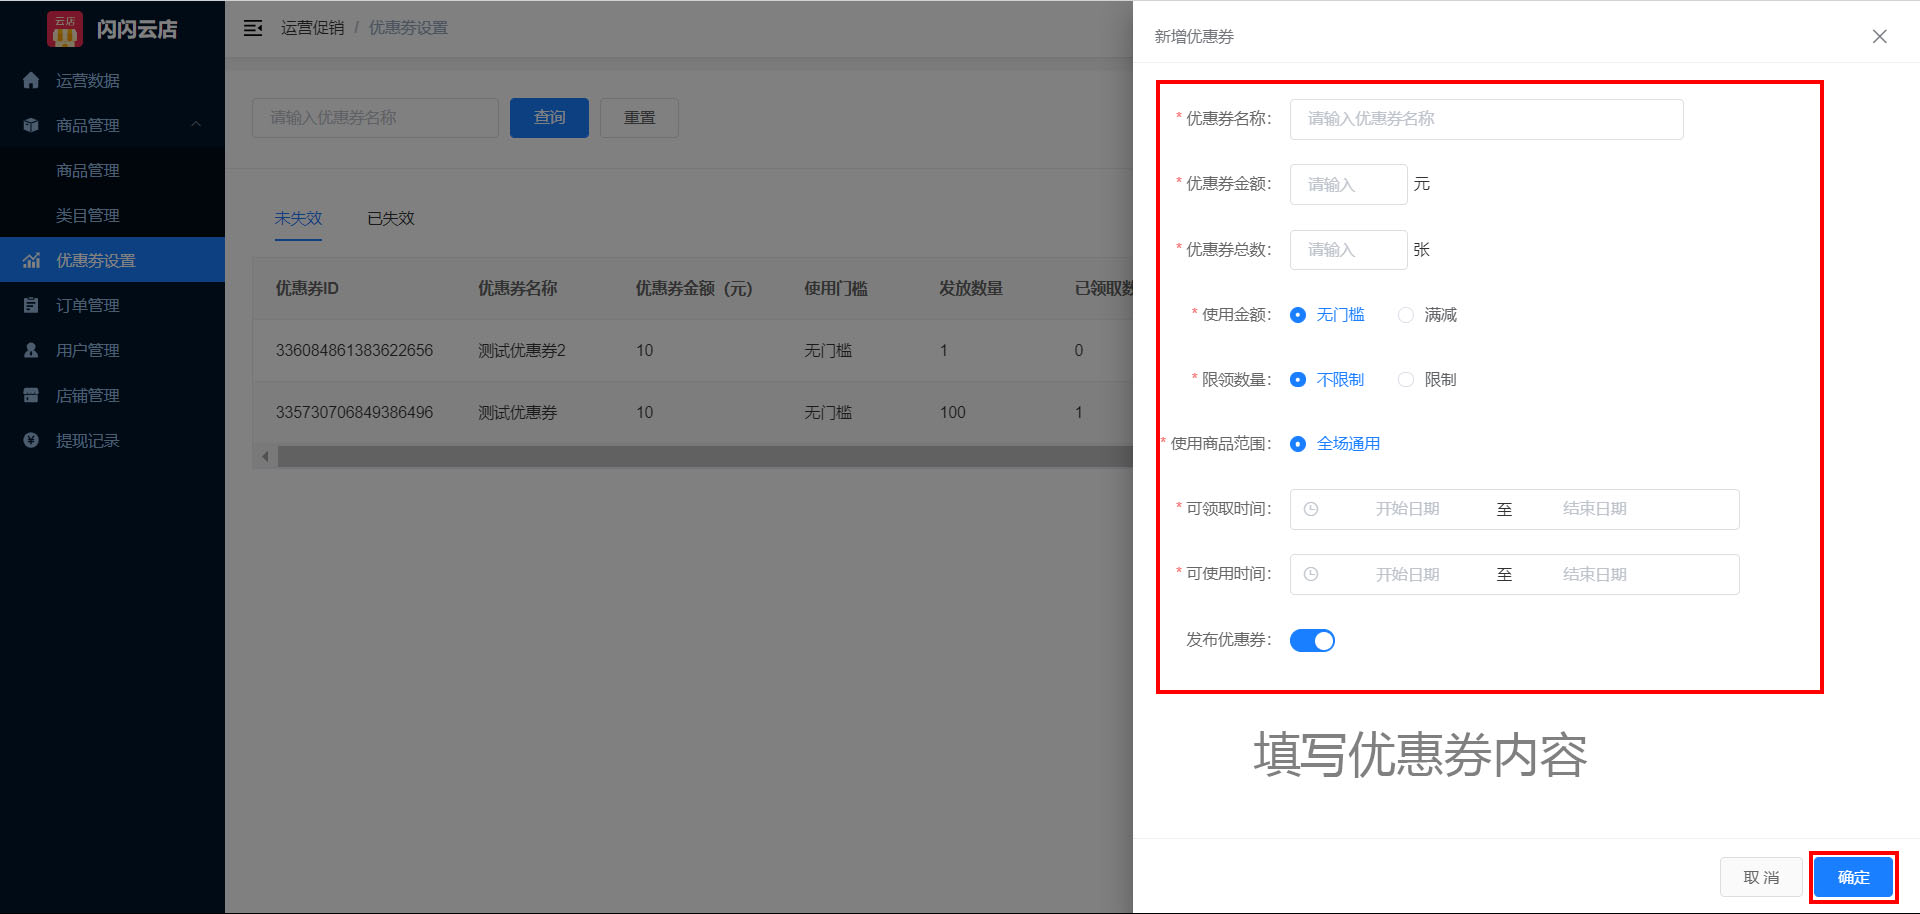Open the 运营数据 dashboard icon
Image resolution: width=1920 pixels, height=914 pixels.
30,80
